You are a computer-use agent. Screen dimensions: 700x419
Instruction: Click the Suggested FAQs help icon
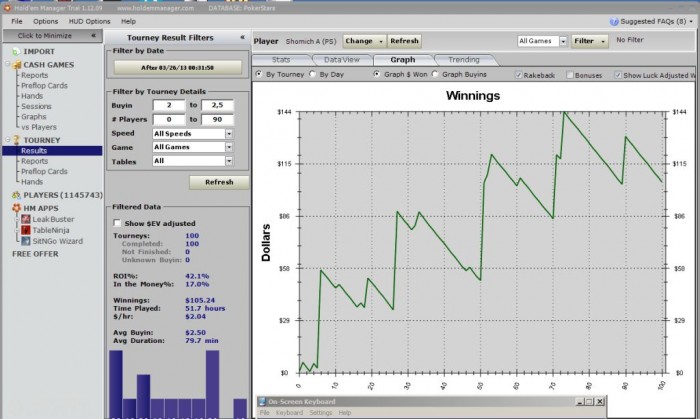(614, 21)
